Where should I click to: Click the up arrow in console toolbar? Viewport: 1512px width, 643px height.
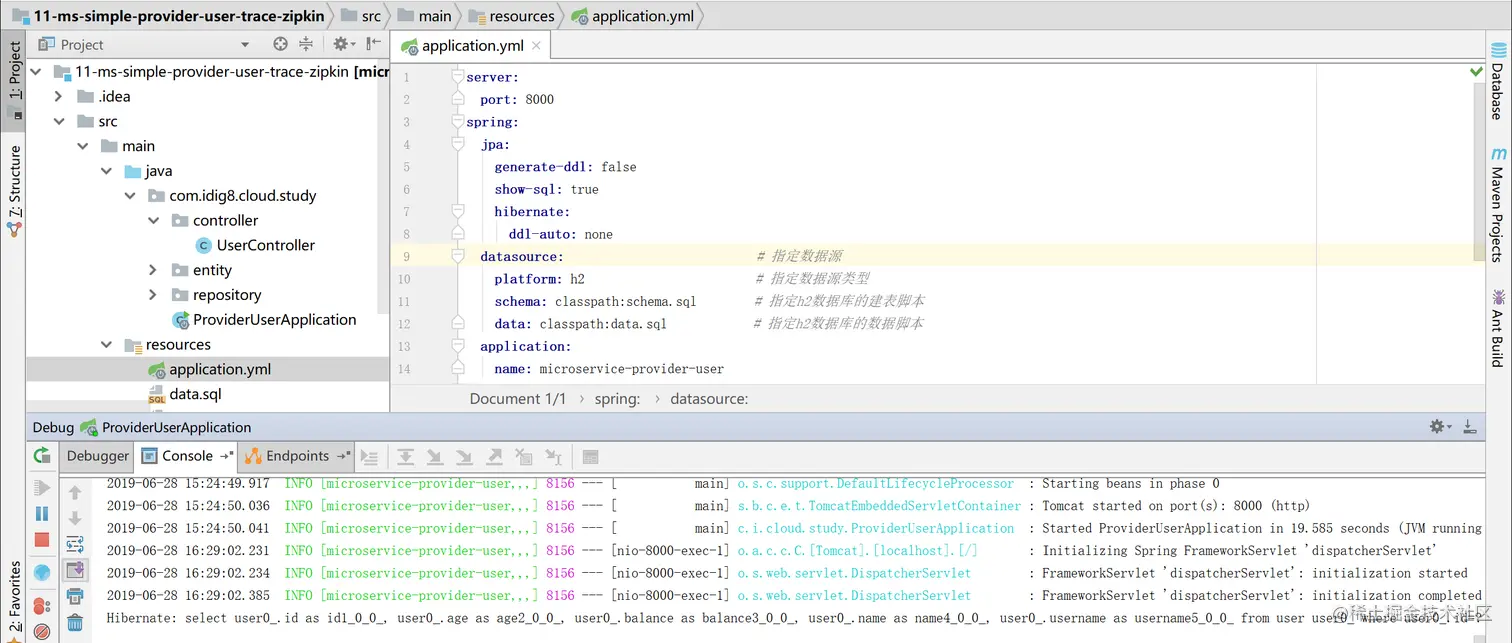[x=75, y=493]
